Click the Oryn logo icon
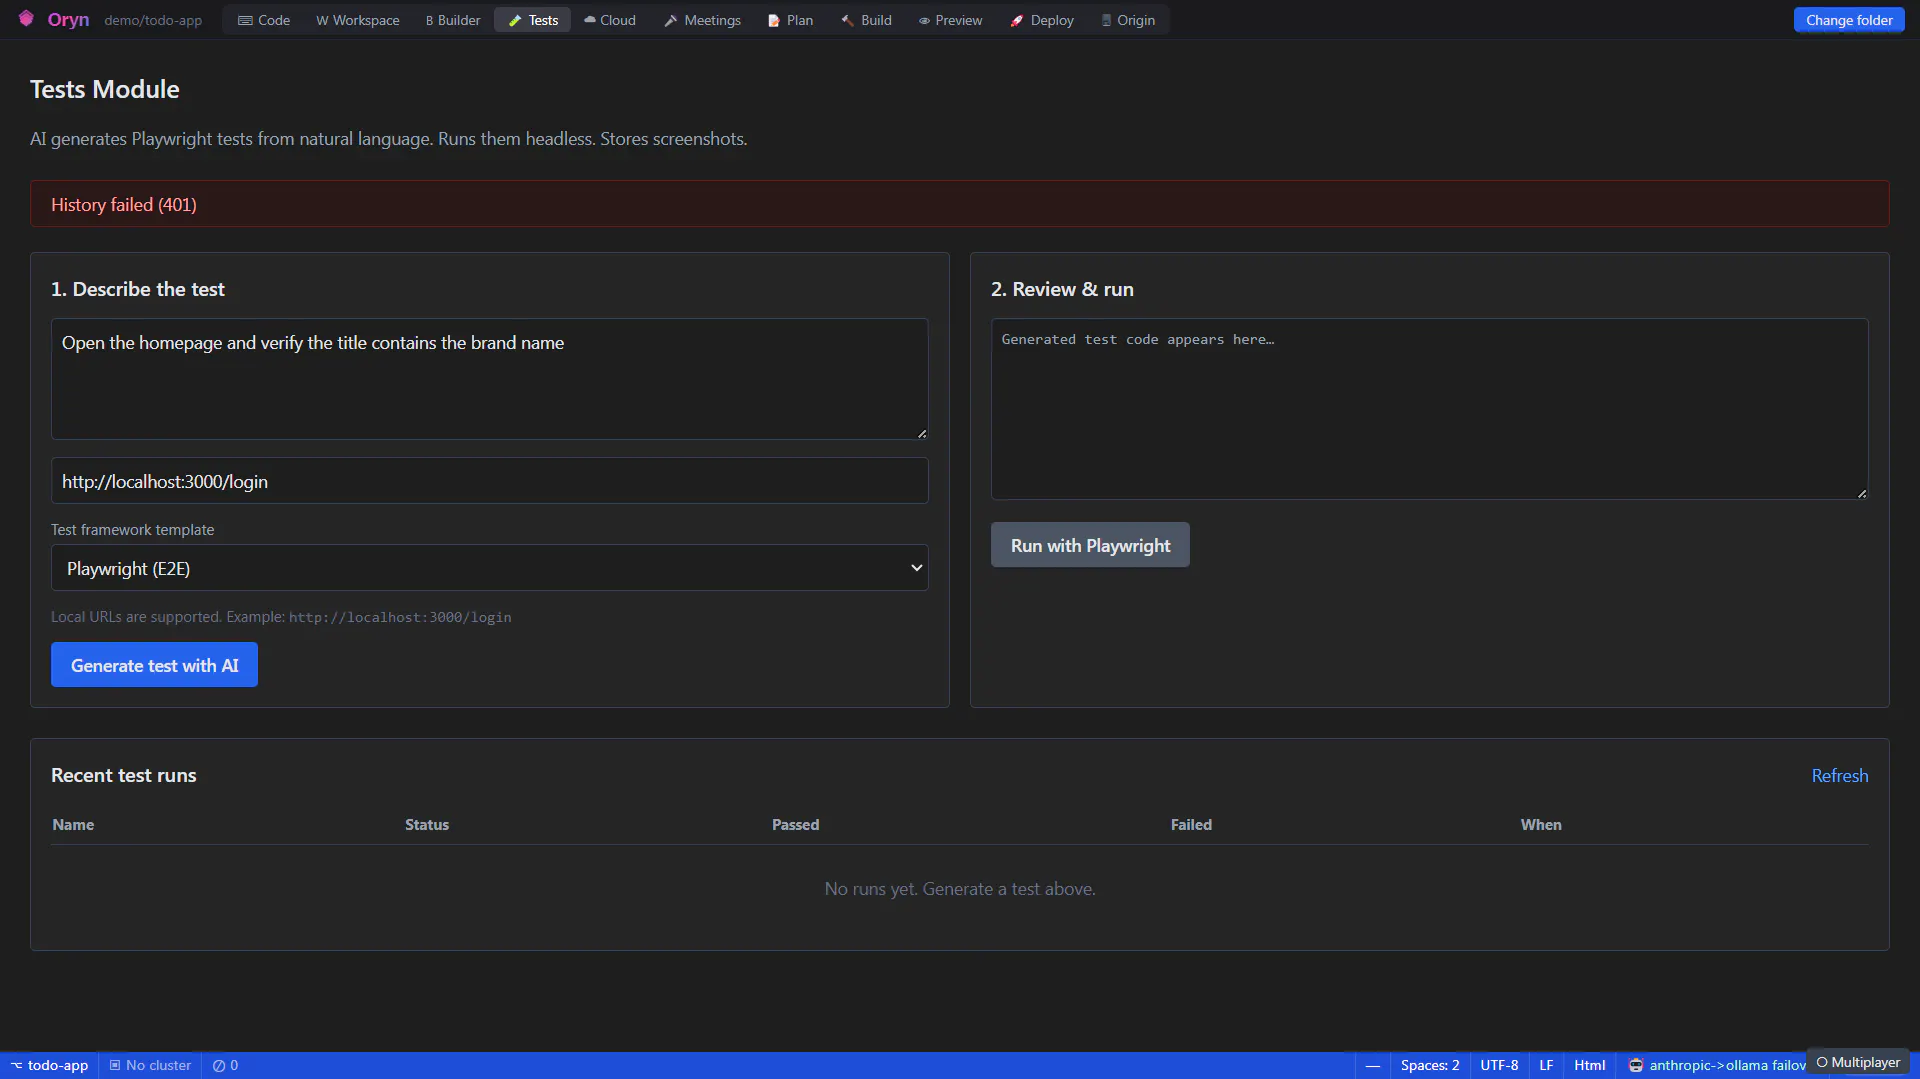This screenshot has height=1079, width=1920. (x=26, y=19)
